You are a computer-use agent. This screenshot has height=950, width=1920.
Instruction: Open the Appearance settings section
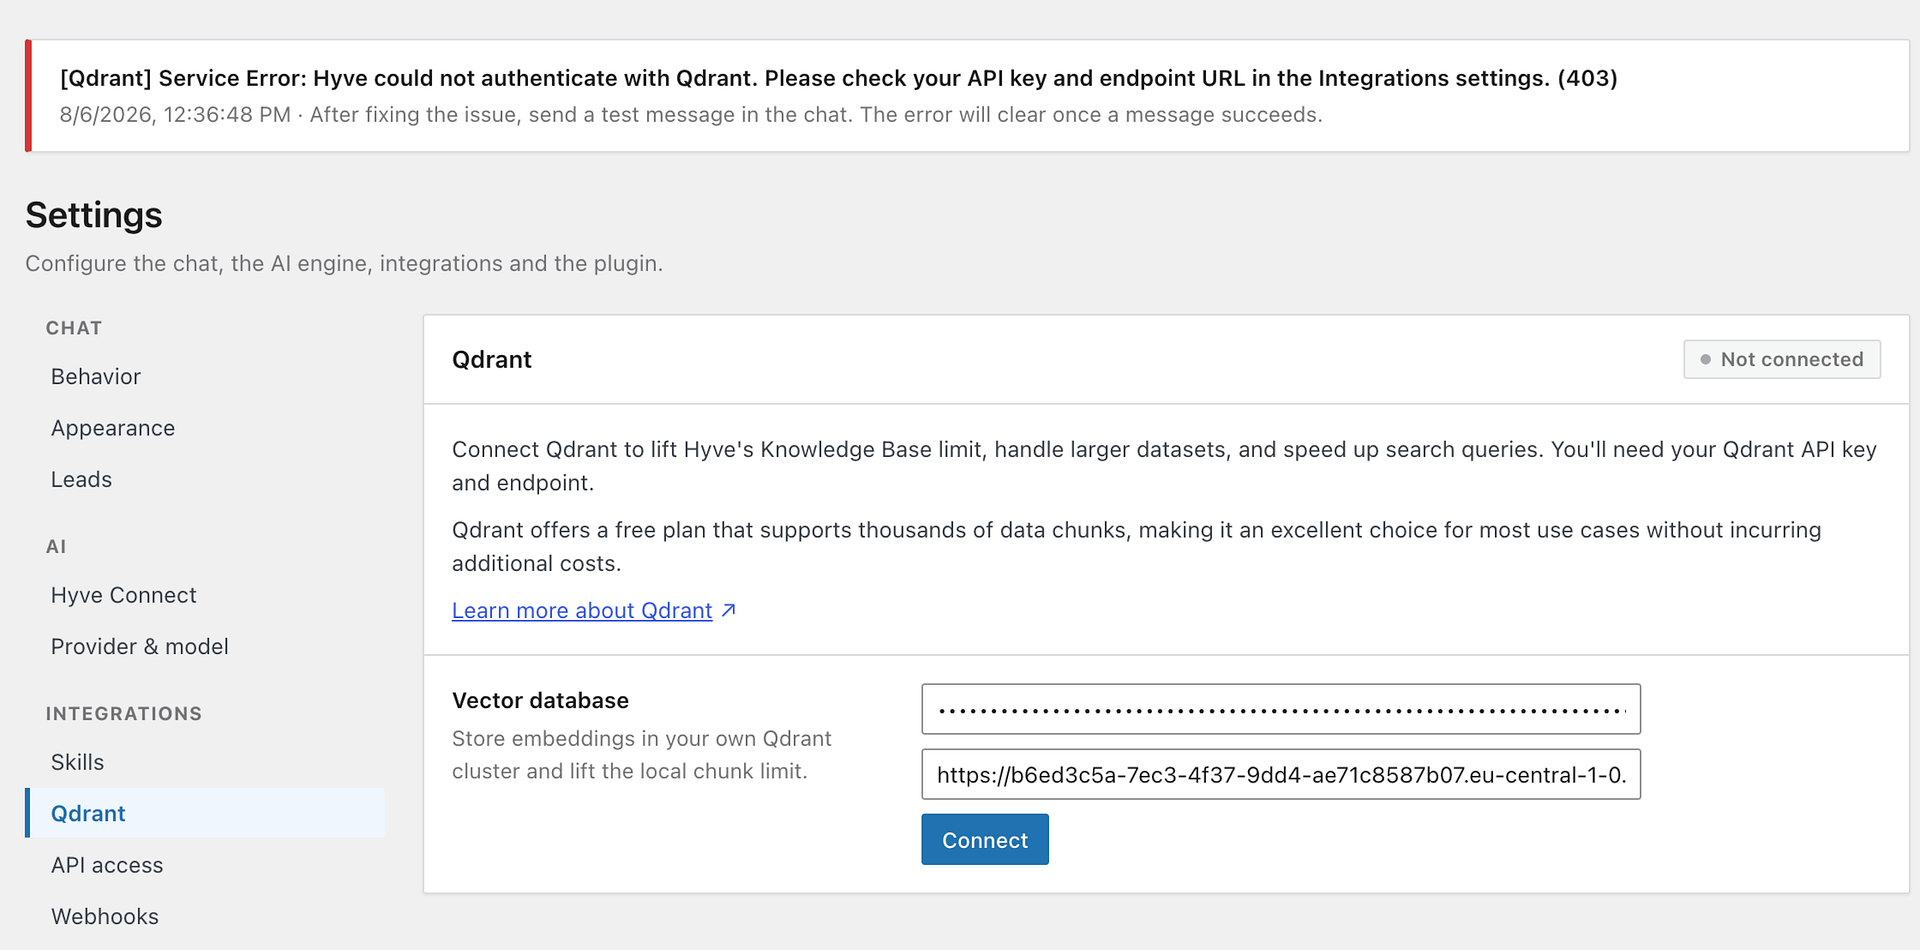pyautogui.click(x=113, y=428)
